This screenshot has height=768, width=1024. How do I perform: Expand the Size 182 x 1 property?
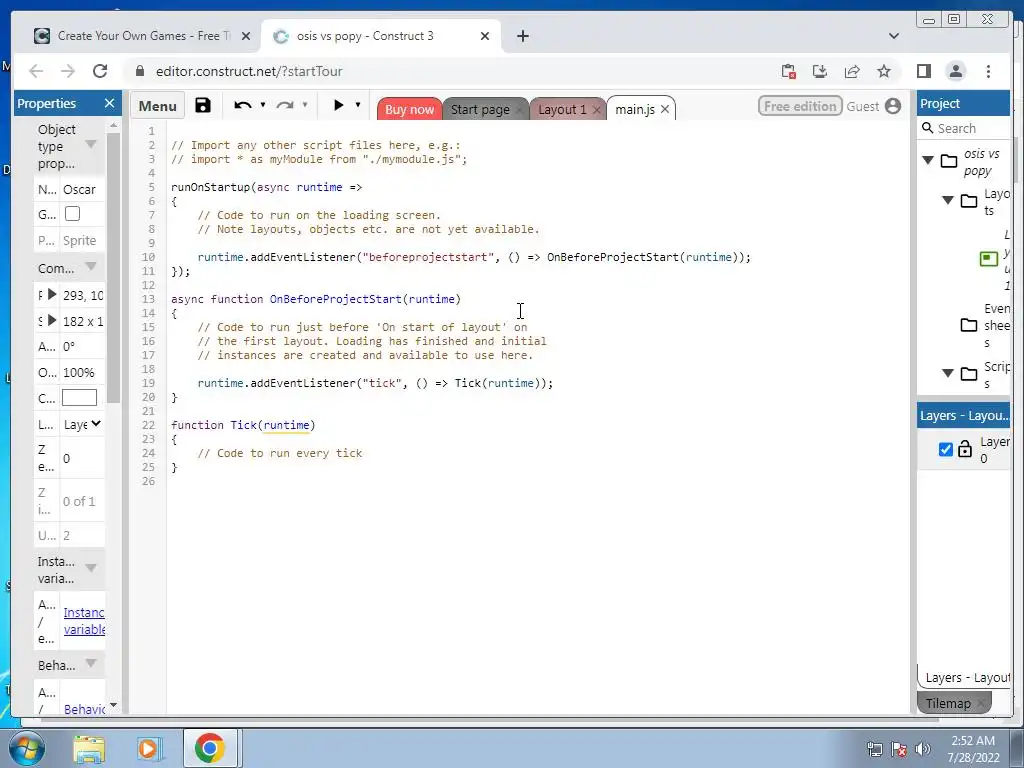tap(52, 320)
